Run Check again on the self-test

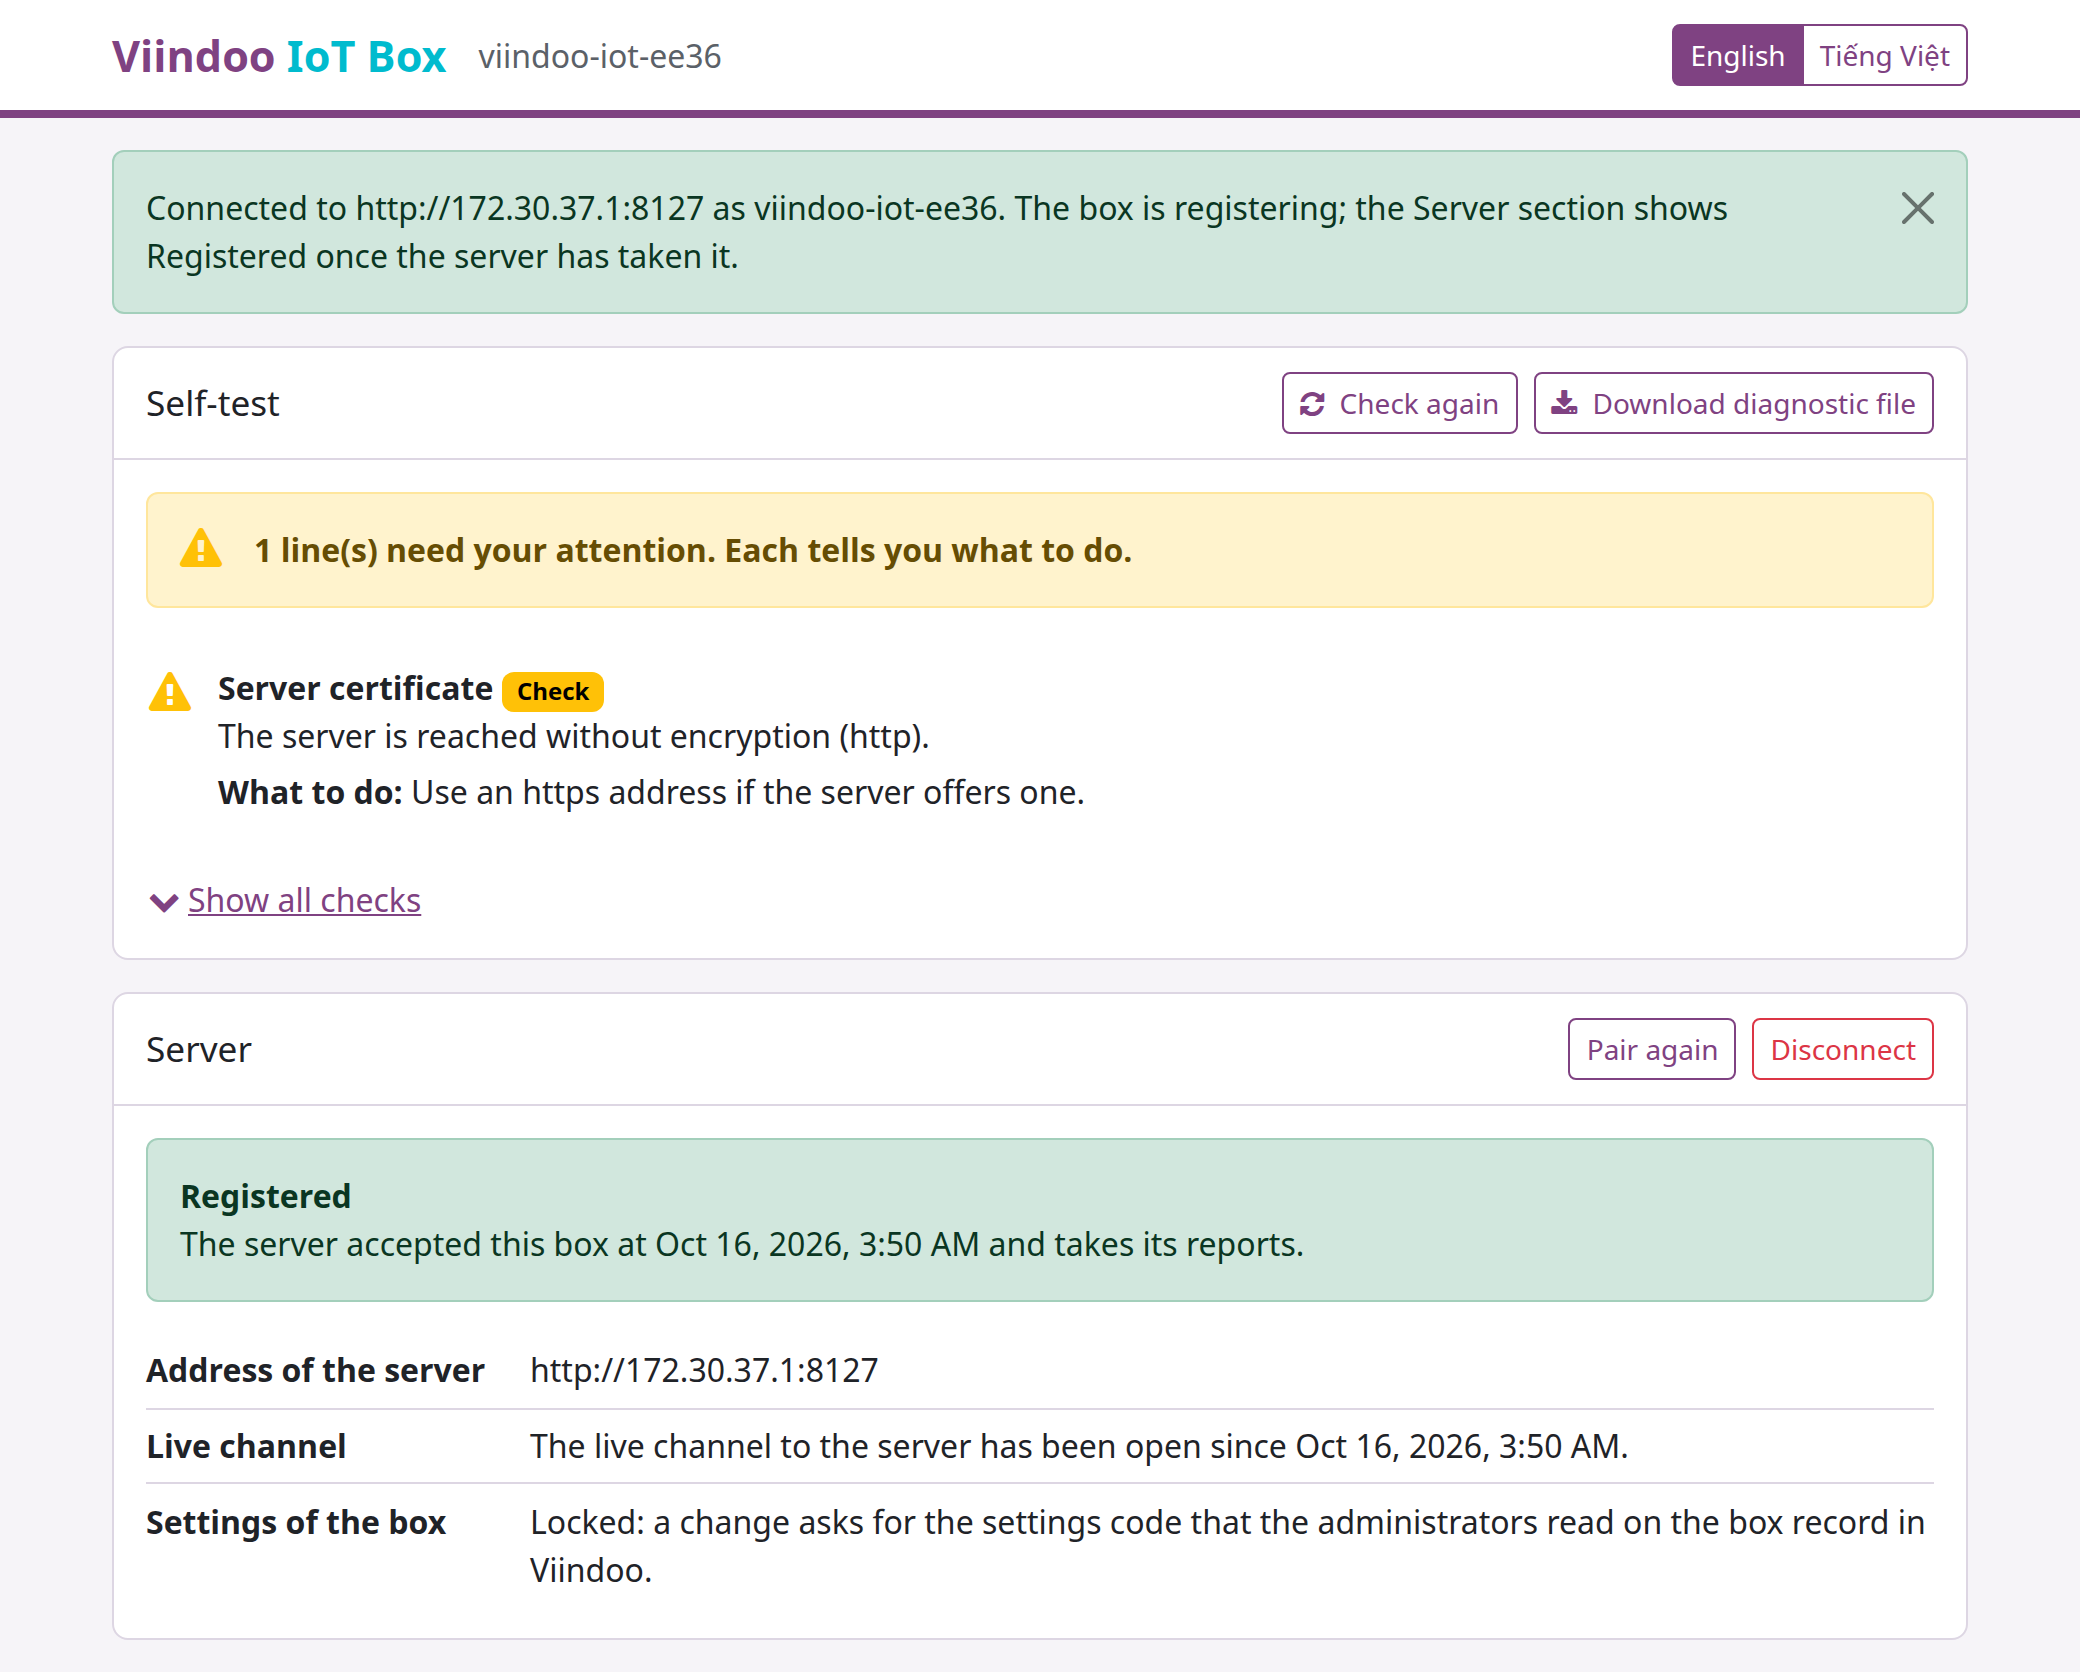[1399, 403]
